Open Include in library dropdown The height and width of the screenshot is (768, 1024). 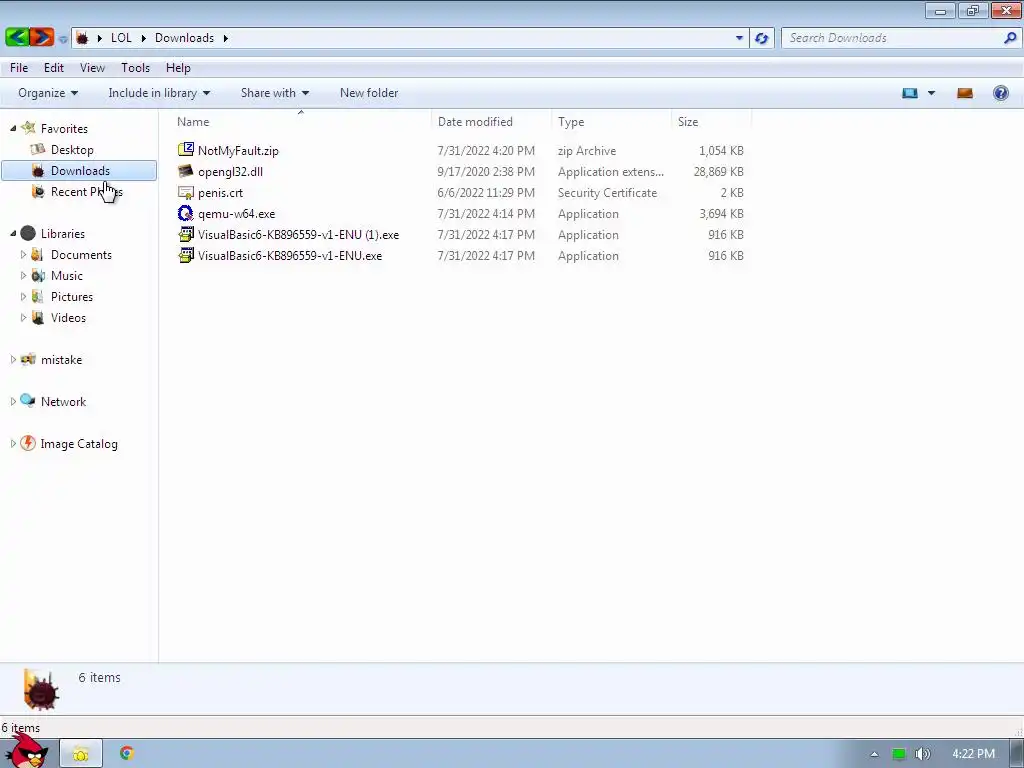159,93
